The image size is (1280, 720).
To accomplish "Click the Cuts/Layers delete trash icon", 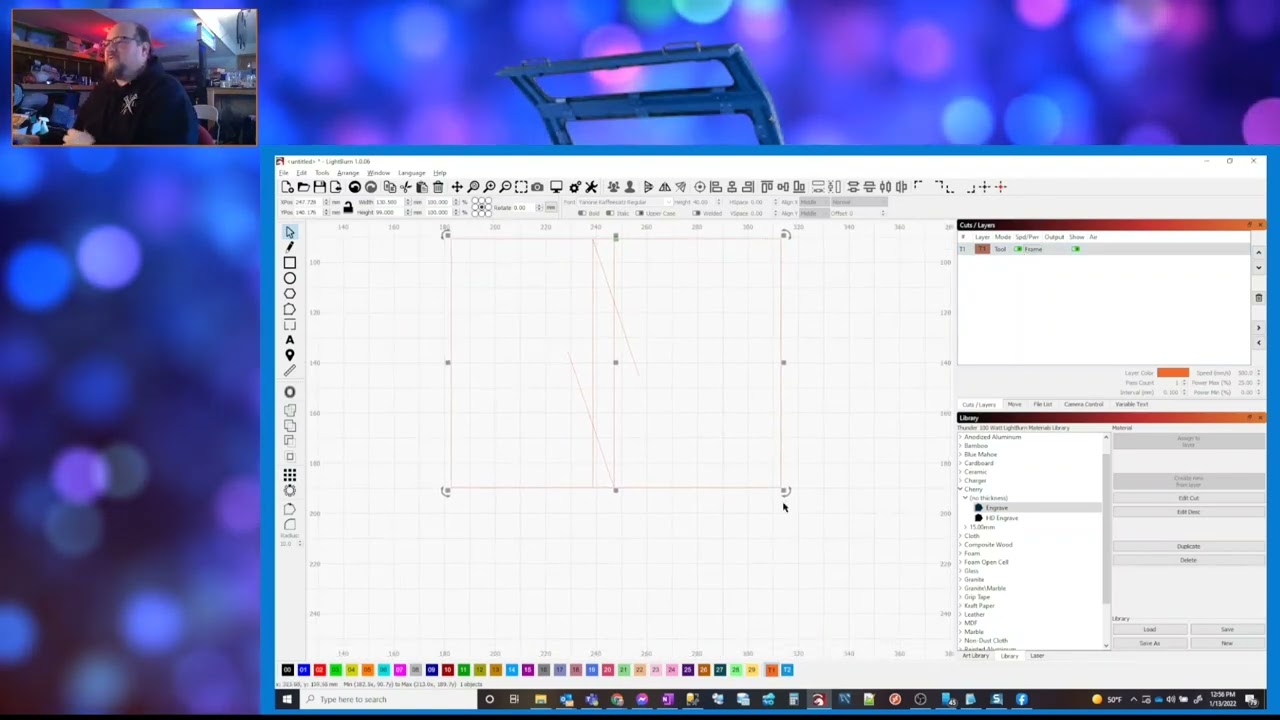I will (1259, 298).
